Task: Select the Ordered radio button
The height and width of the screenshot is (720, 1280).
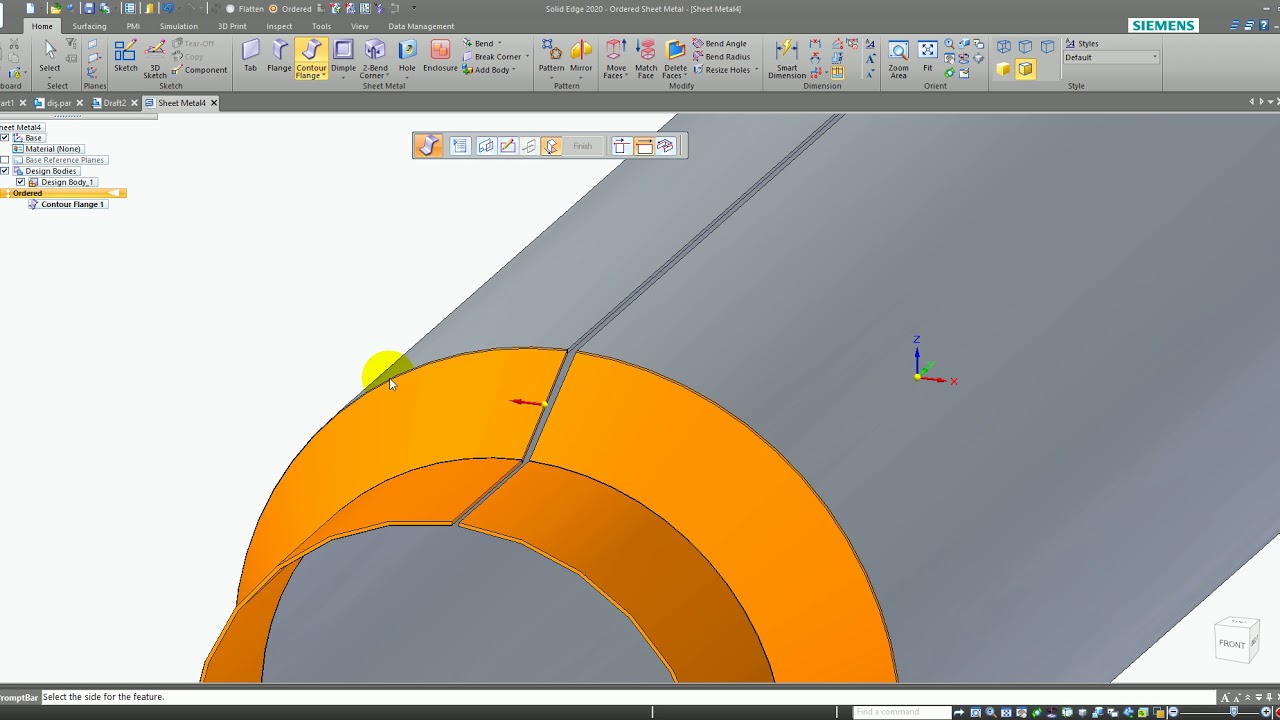Action: coord(274,9)
